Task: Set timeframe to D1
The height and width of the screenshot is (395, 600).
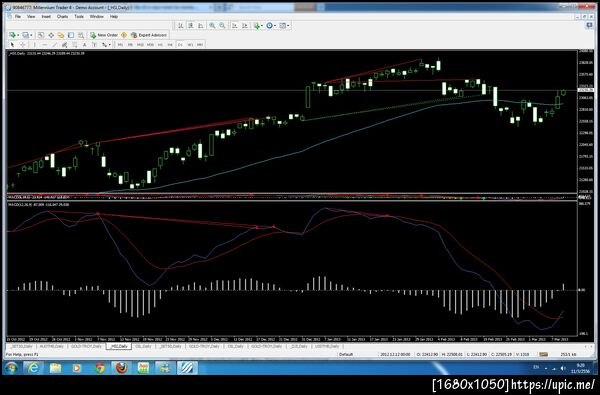Action: pyautogui.click(x=180, y=44)
